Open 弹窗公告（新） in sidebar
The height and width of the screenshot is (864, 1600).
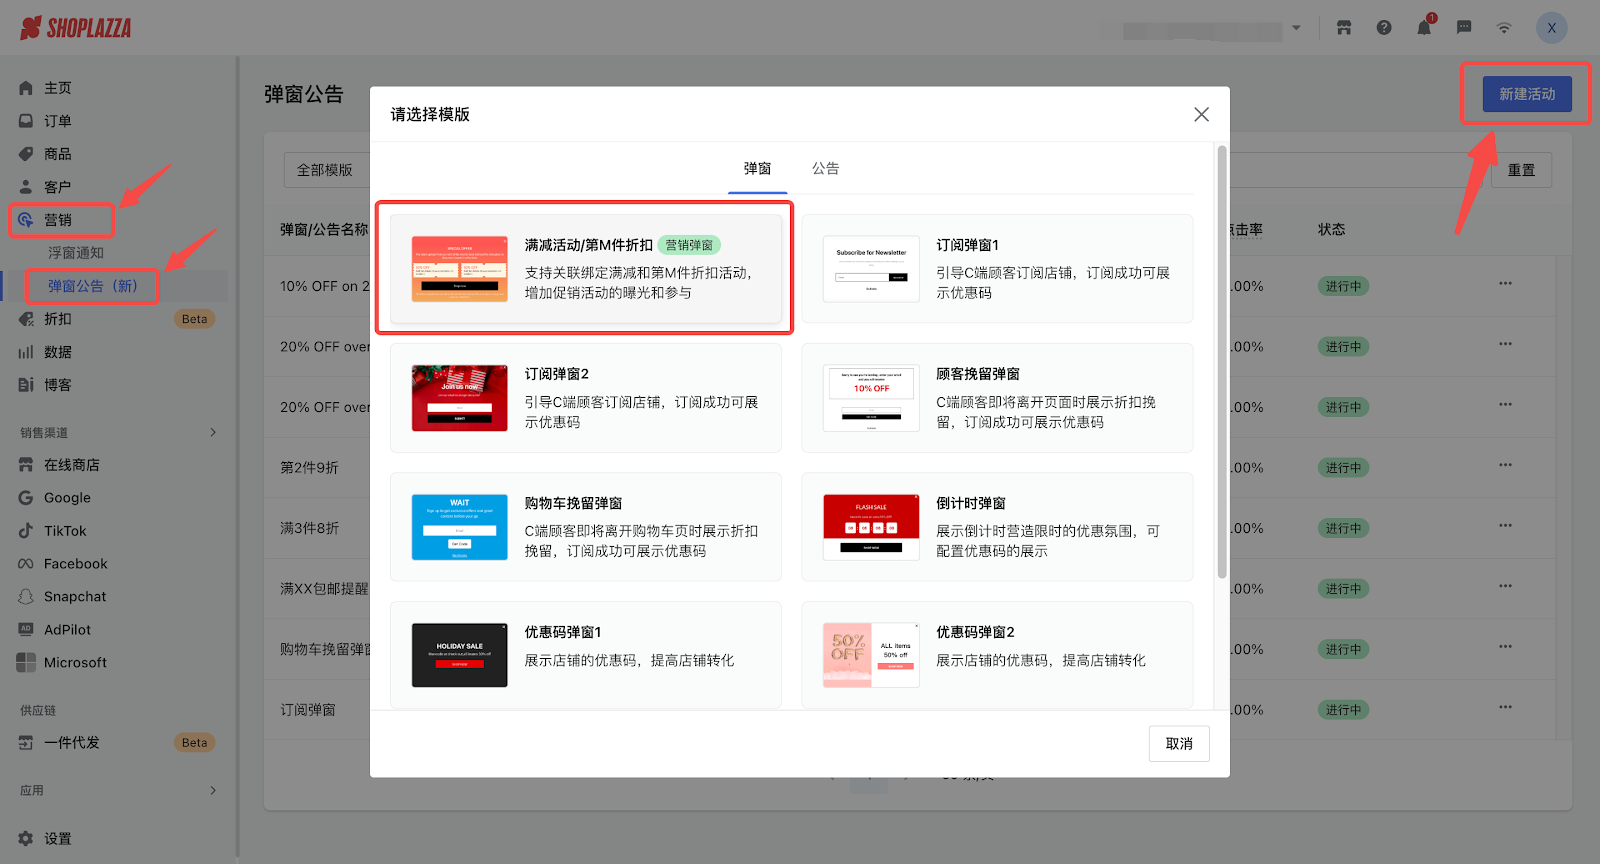pos(92,286)
